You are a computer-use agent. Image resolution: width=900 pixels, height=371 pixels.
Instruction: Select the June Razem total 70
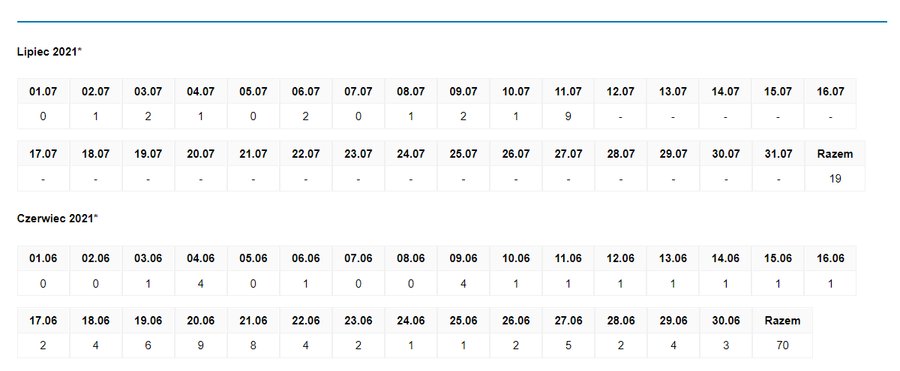782,346
